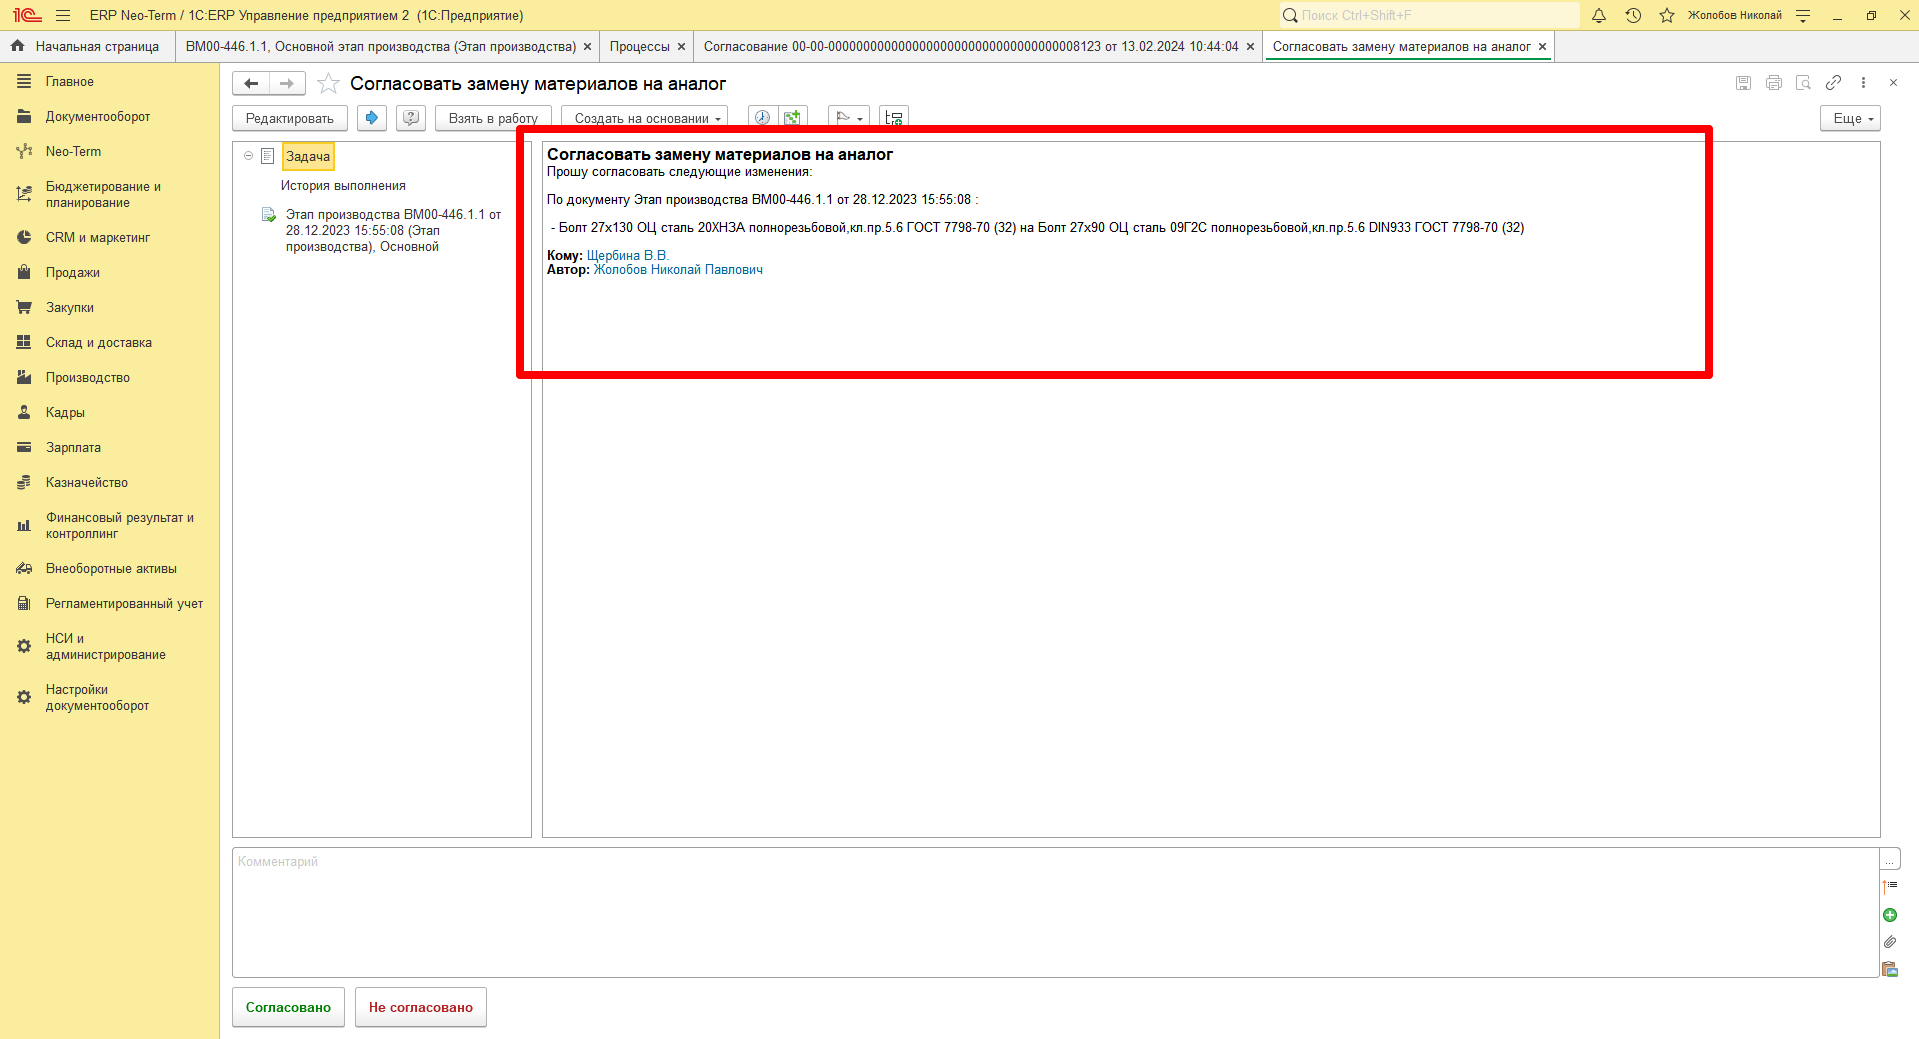The width and height of the screenshot is (1919, 1039).
Task: Click the green plus grid toolbar icon
Action: [x=792, y=118]
